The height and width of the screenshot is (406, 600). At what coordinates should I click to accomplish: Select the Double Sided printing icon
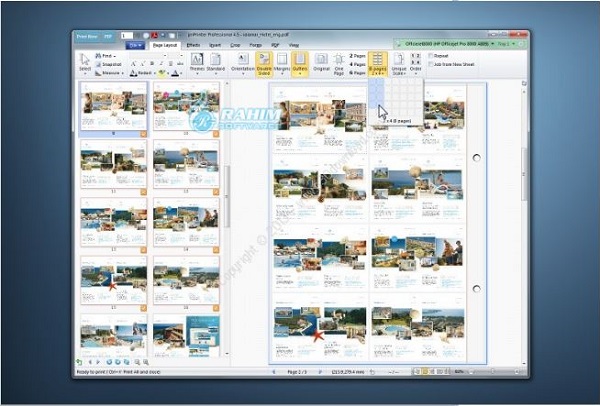264,62
